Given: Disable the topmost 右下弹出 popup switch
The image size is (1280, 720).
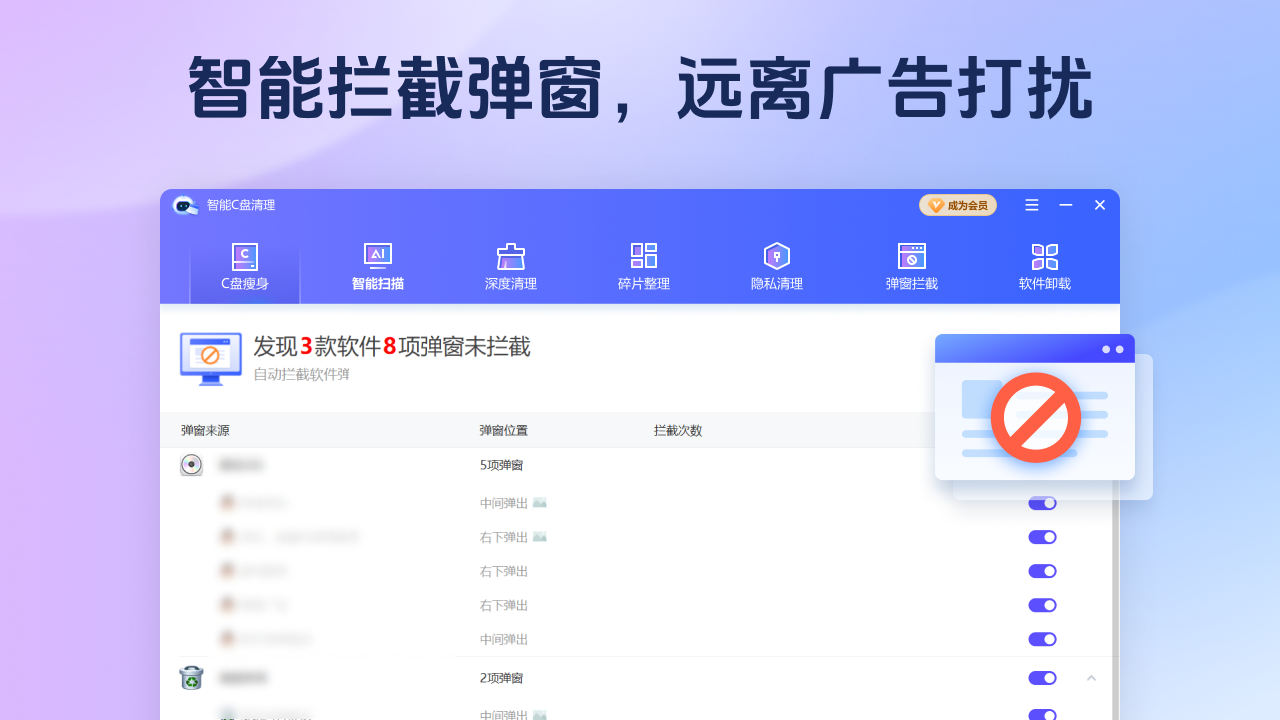Looking at the screenshot, I should pos(1042,537).
